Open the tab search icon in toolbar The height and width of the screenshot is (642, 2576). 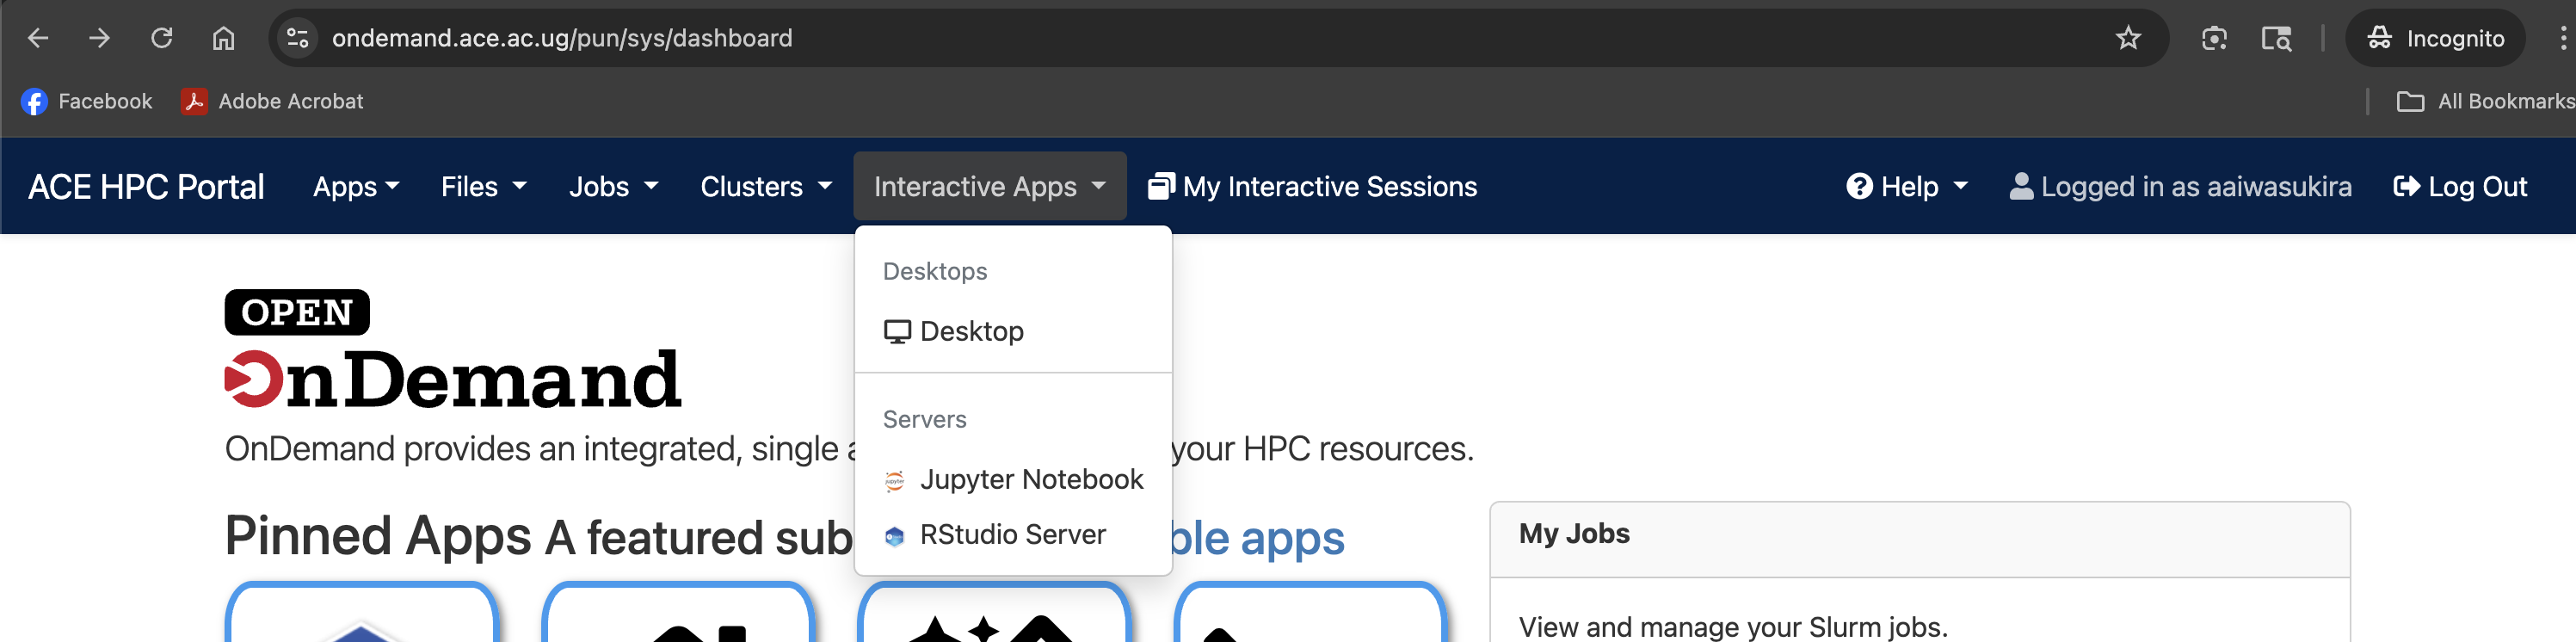2275,38
